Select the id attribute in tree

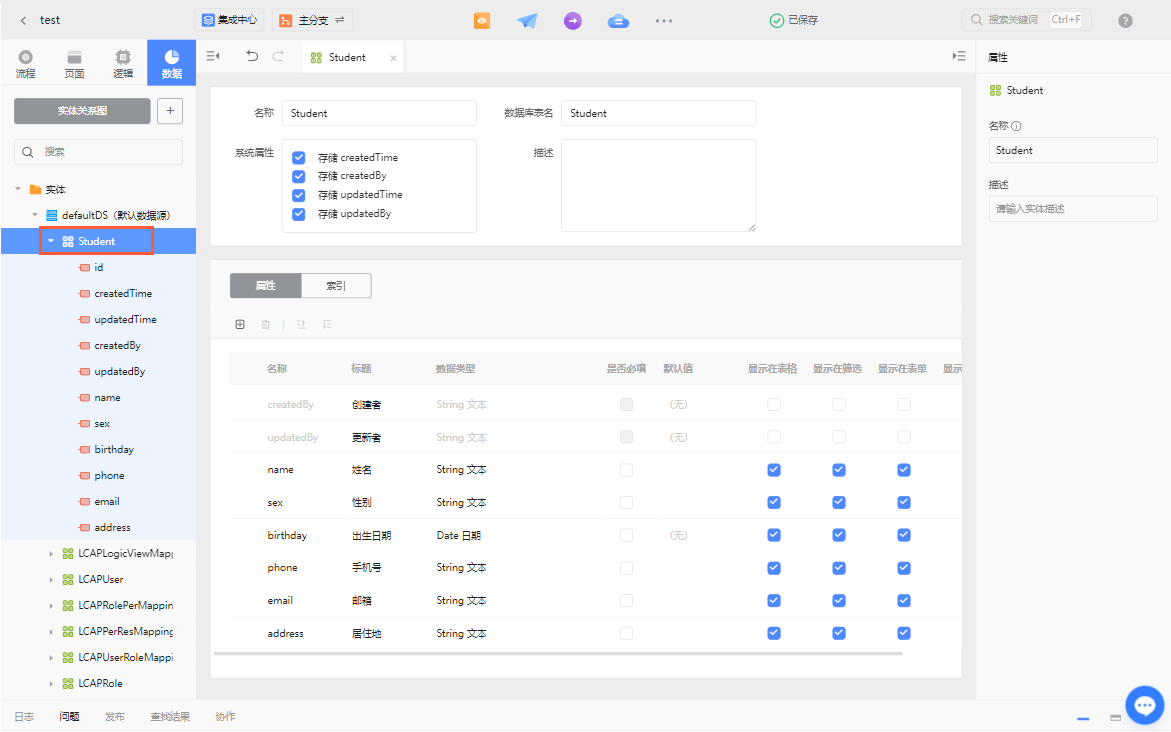[99, 267]
